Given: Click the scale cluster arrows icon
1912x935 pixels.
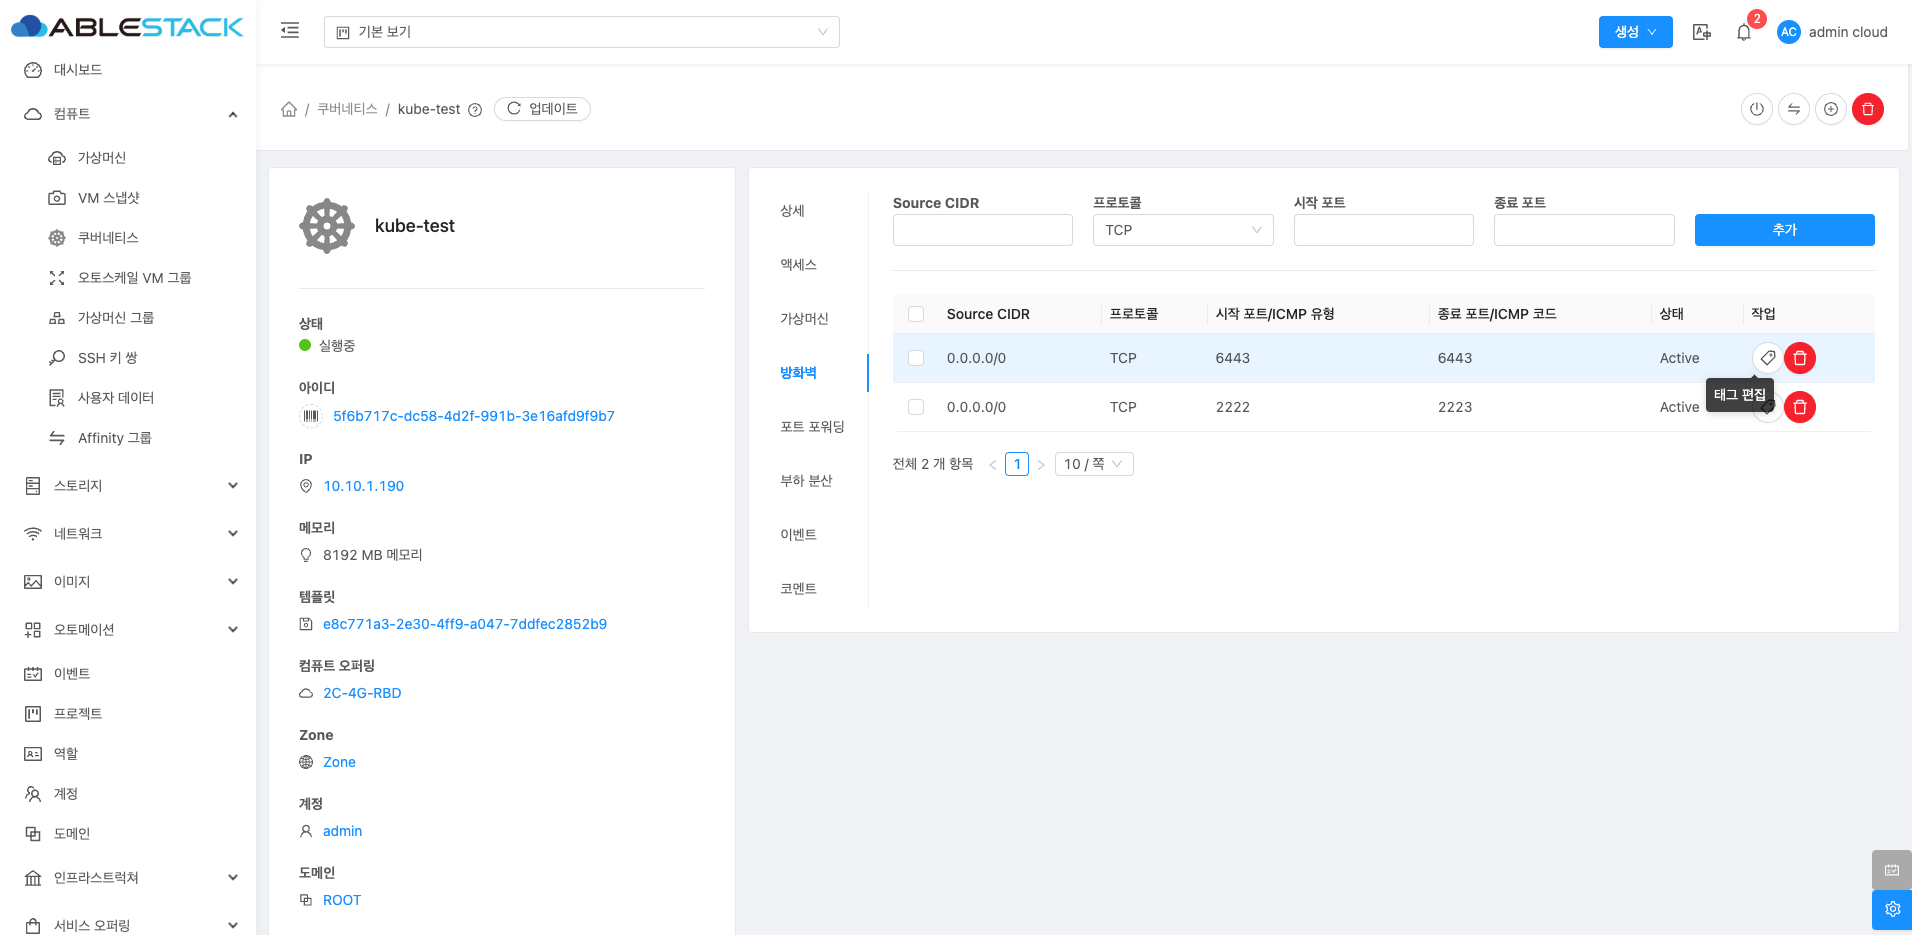Looking at the screenshot, I should pos(1793,109).
